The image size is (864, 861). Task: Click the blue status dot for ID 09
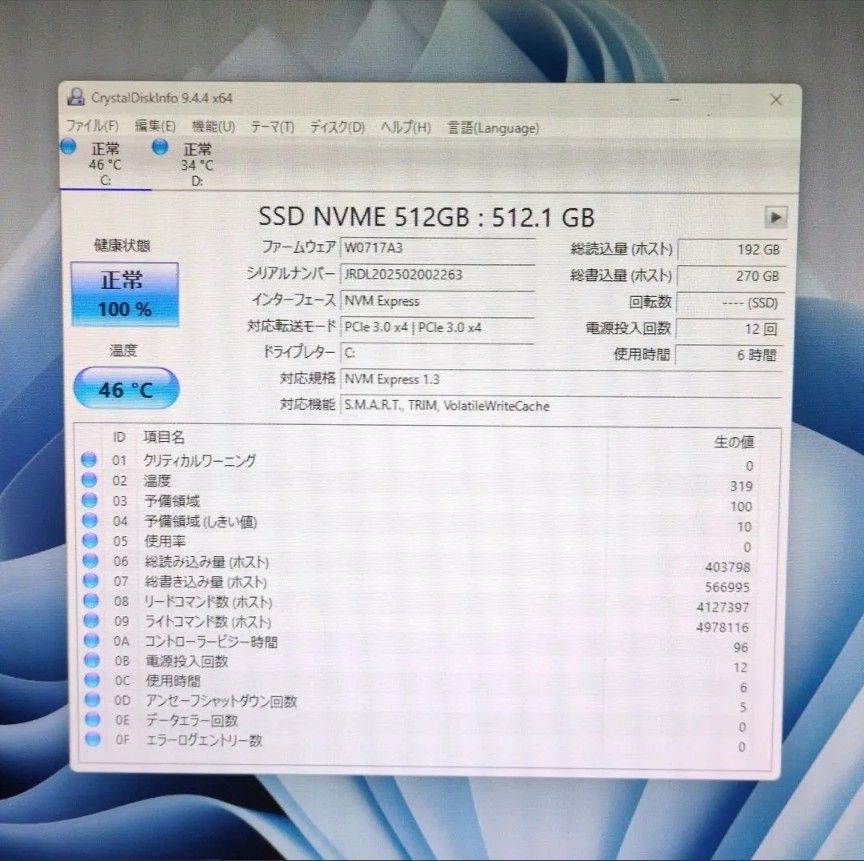[x=91, y=620]
